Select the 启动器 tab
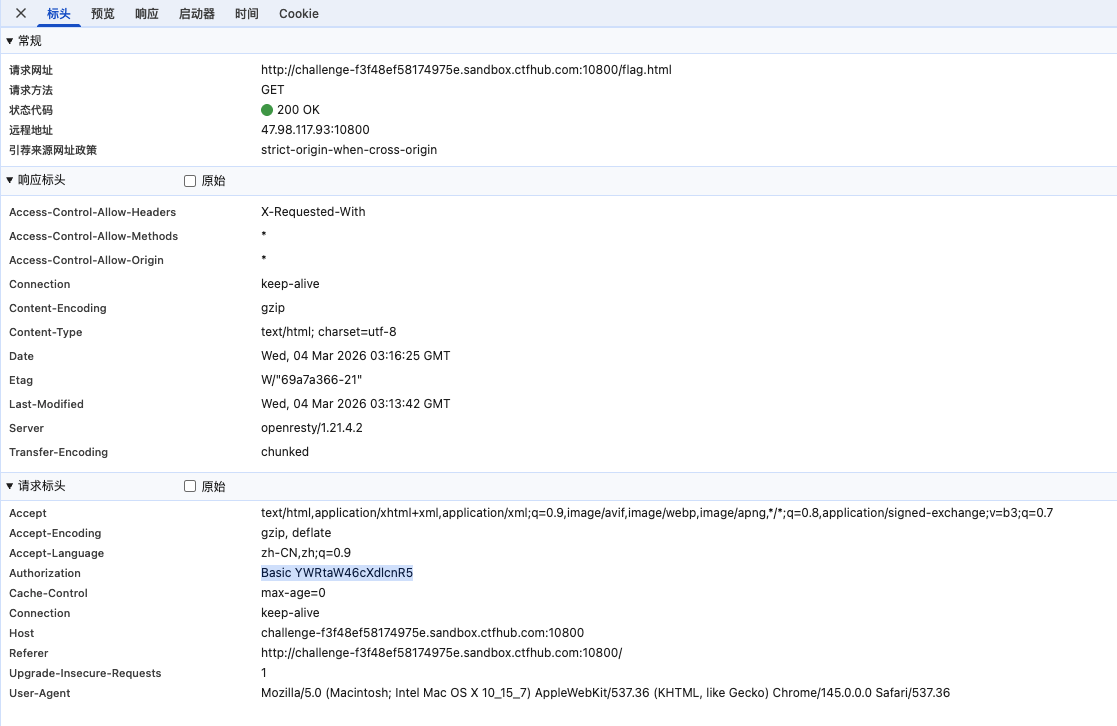 click(197, 14)
